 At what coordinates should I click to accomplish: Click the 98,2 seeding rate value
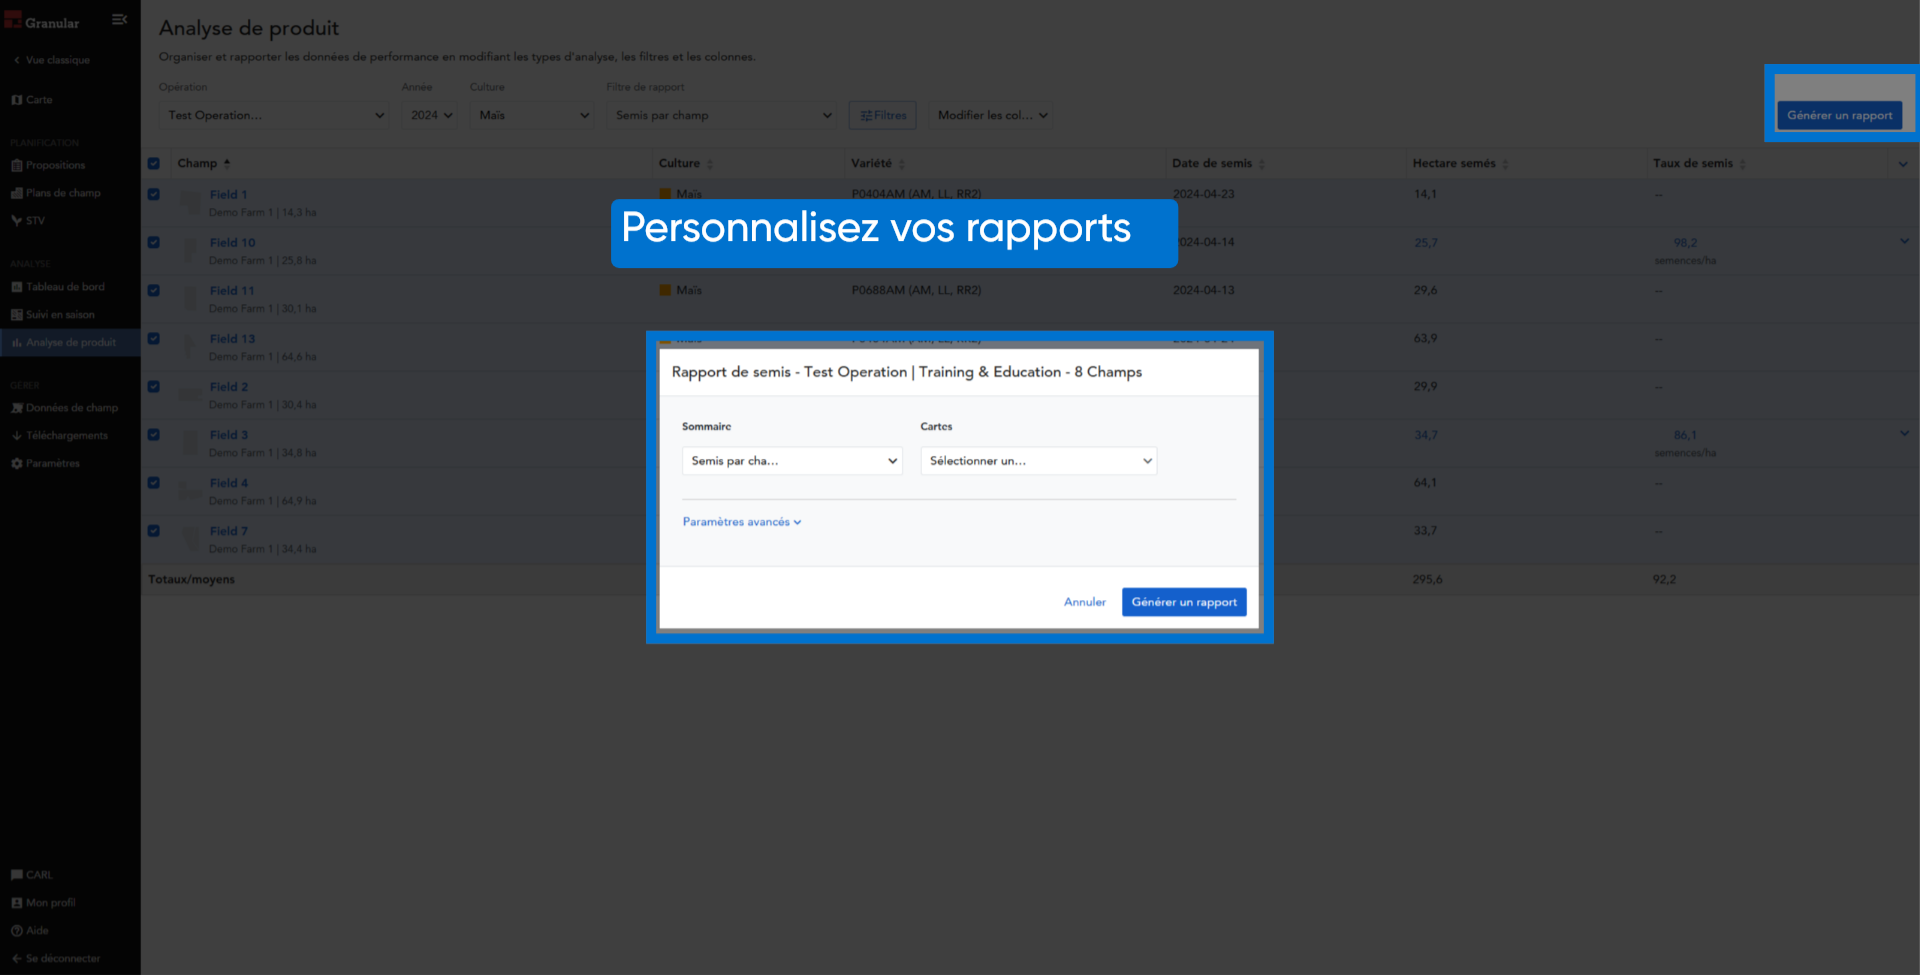point(1685,243)
